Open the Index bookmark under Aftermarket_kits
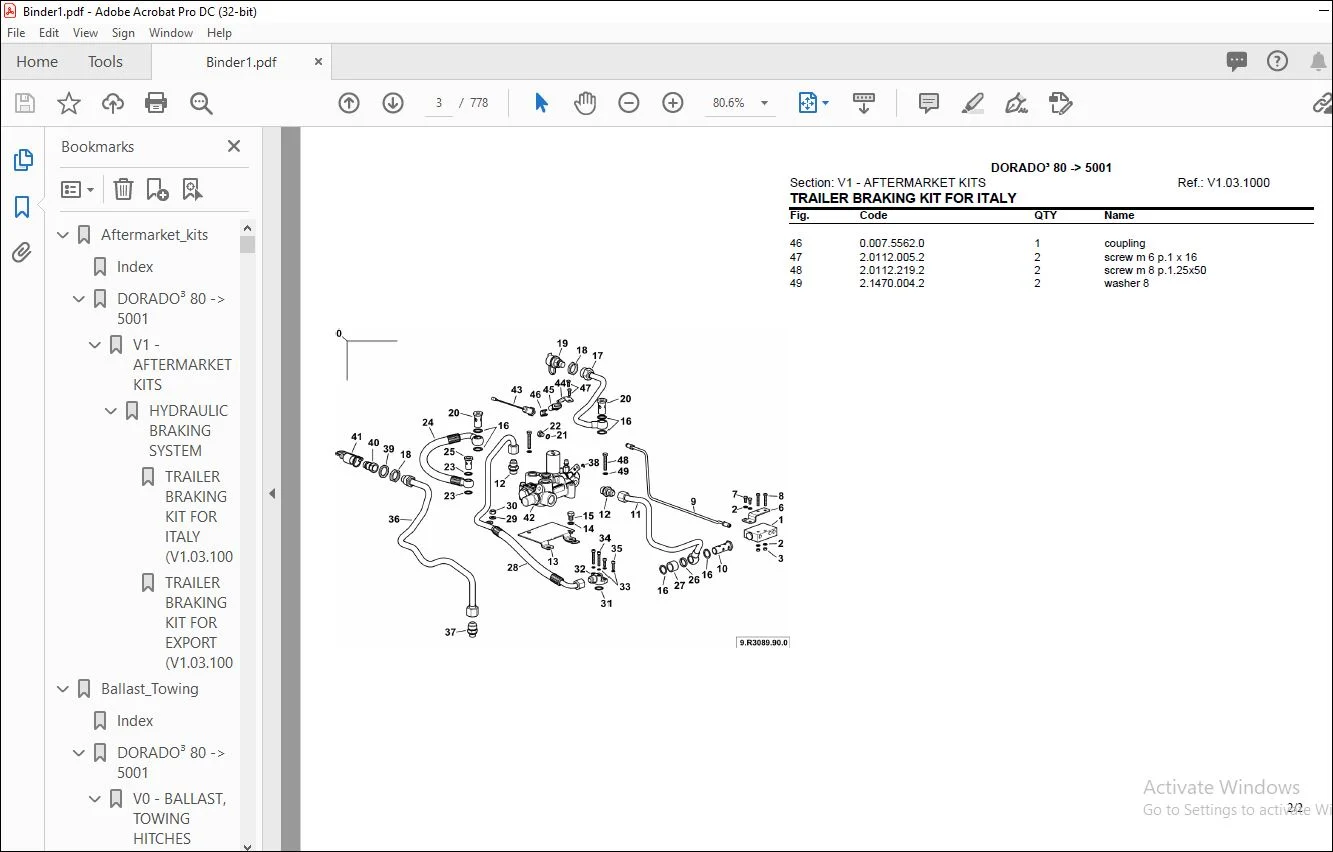The width and height of the screenshot is (1333, 852). pyautogui.click(x=135, y=267)
